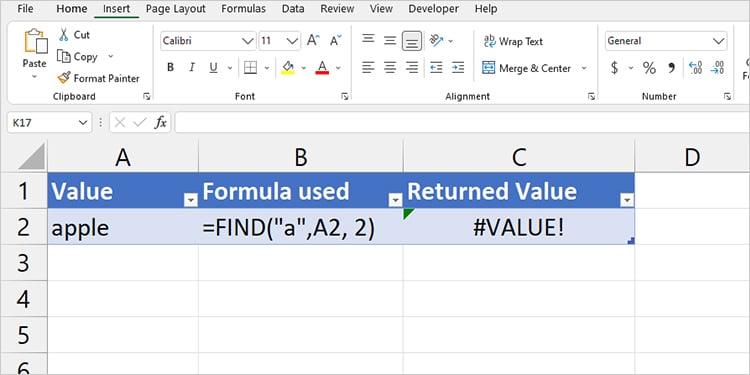
Task: Increase font size with the larger A icon
Action: (x=313, y=40)
